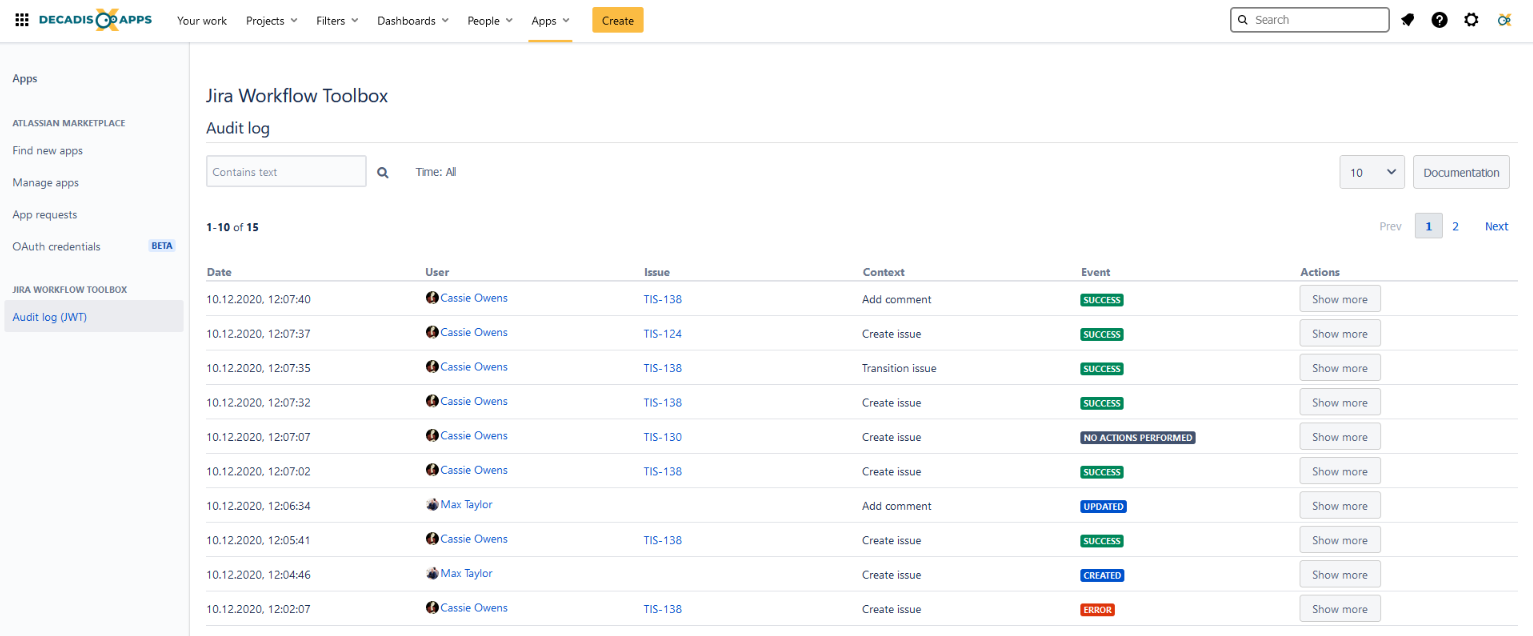This screenshot has height=636, width=1533.
Task: Click Show more for 12:07:02 row
Action: click(x=1340, y=471)
